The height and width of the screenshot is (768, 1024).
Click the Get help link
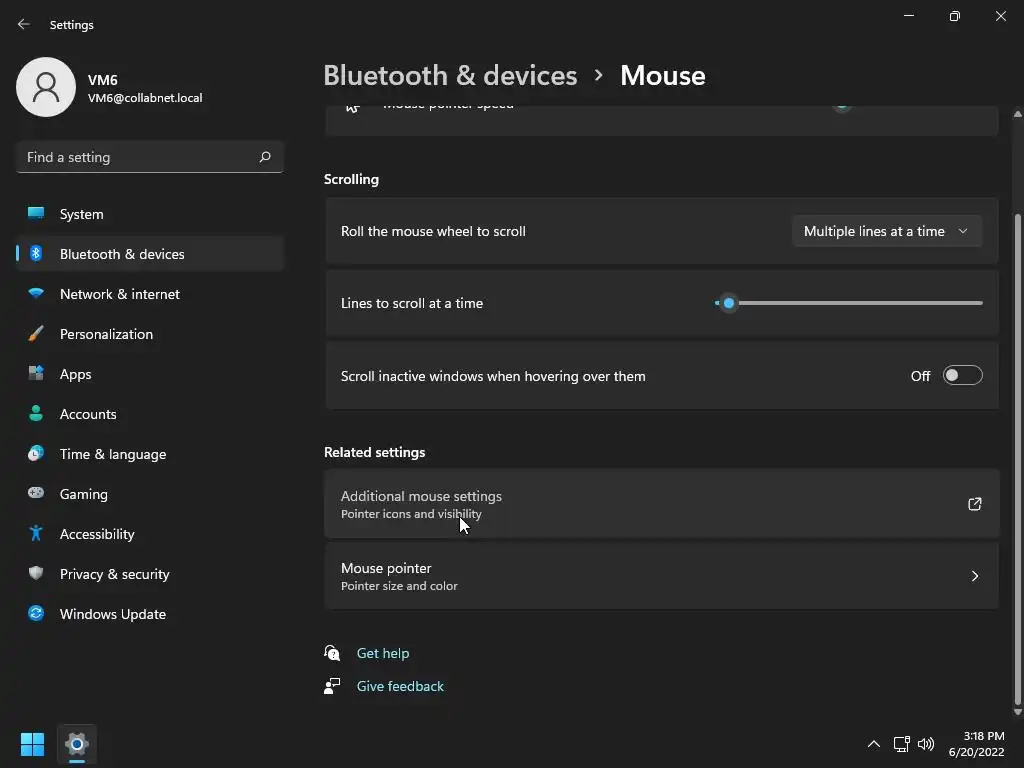pyautogui.click(x=383, y=653)
